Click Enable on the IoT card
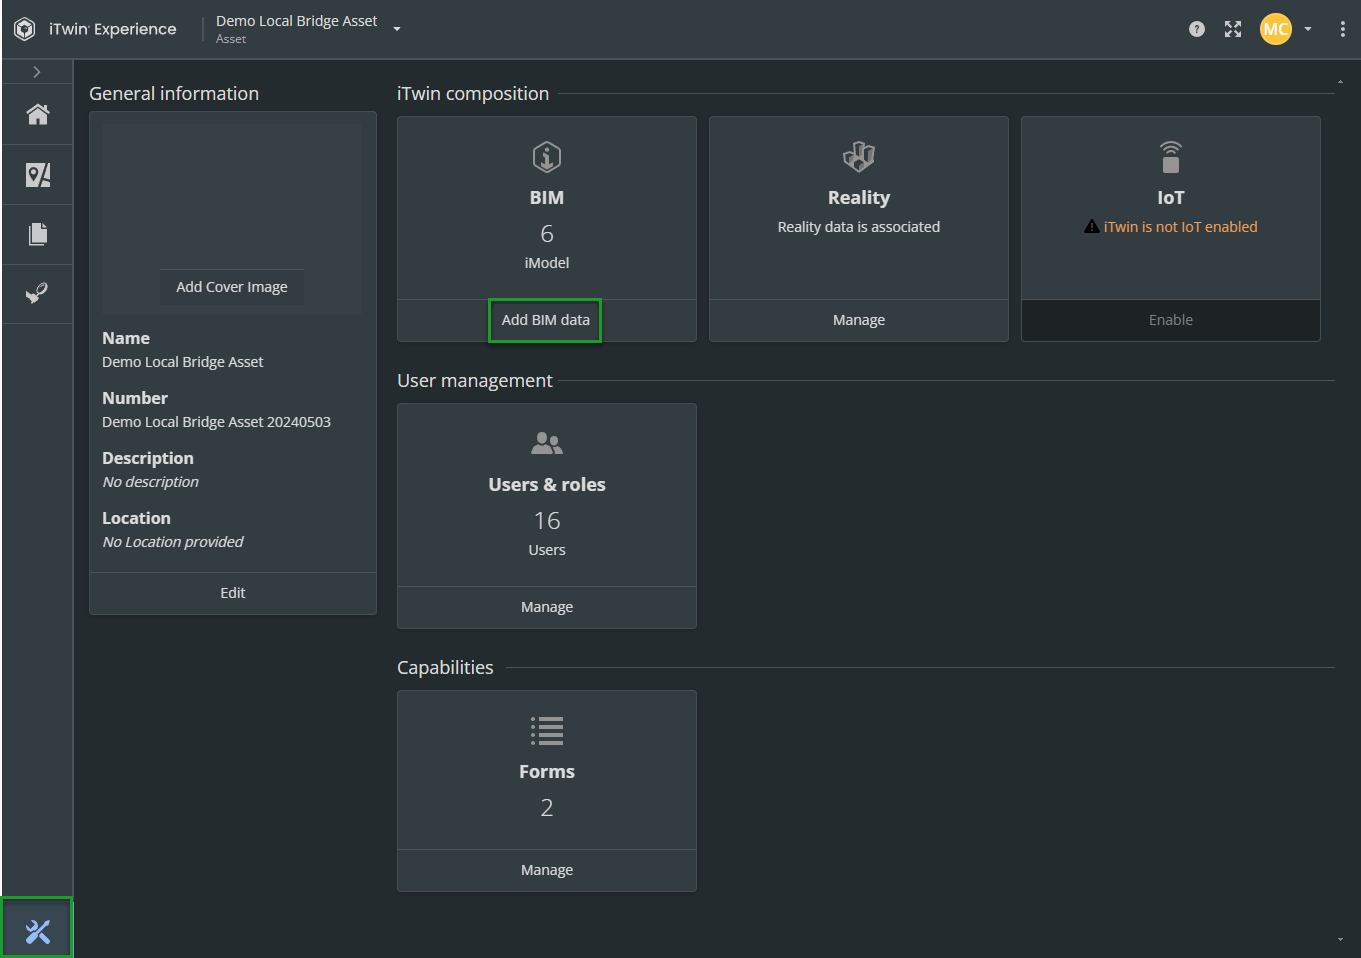 pyautogui.click(x=1170, y=320)
